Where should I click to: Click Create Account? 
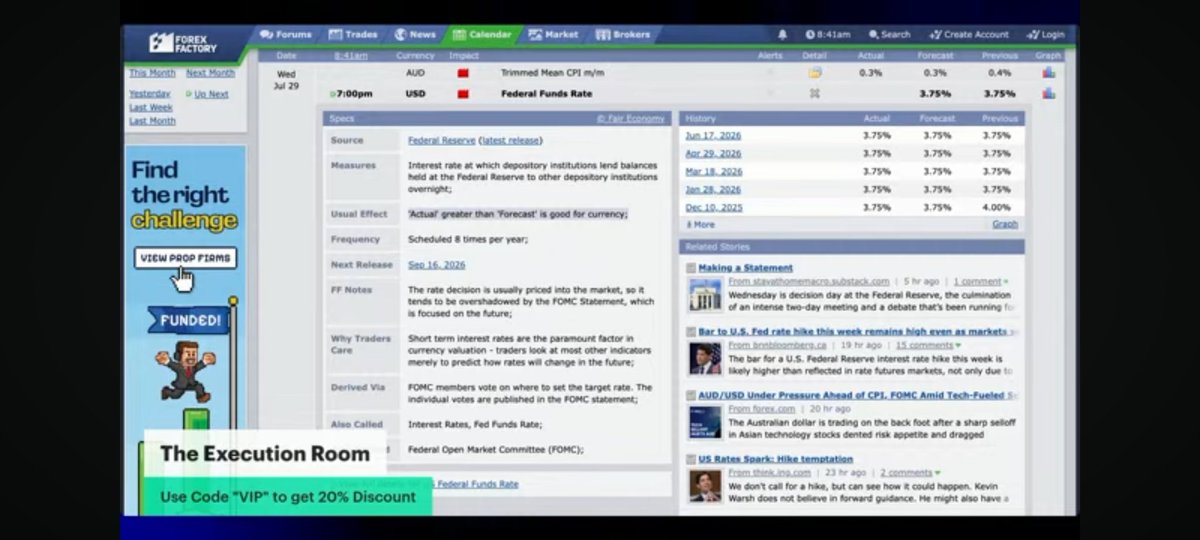pyautogui.click(x=969, y=34)
